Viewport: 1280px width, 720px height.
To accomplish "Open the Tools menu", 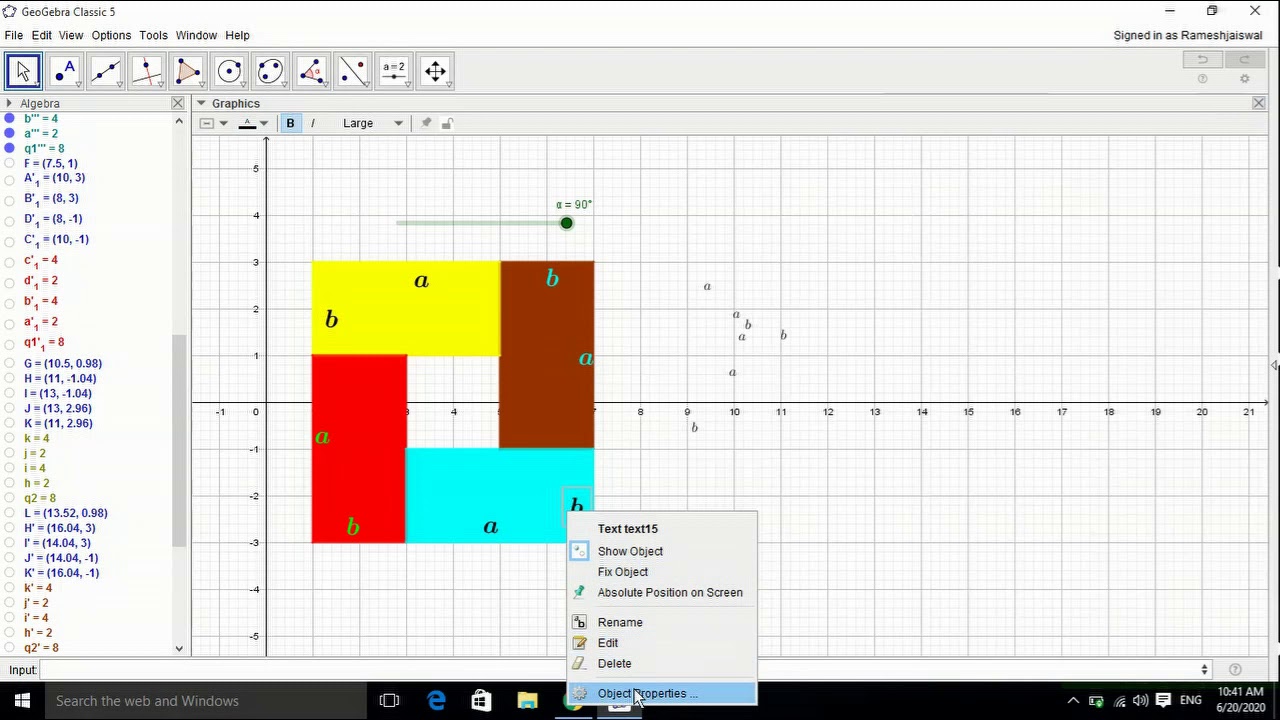I will tap(153, 35).
